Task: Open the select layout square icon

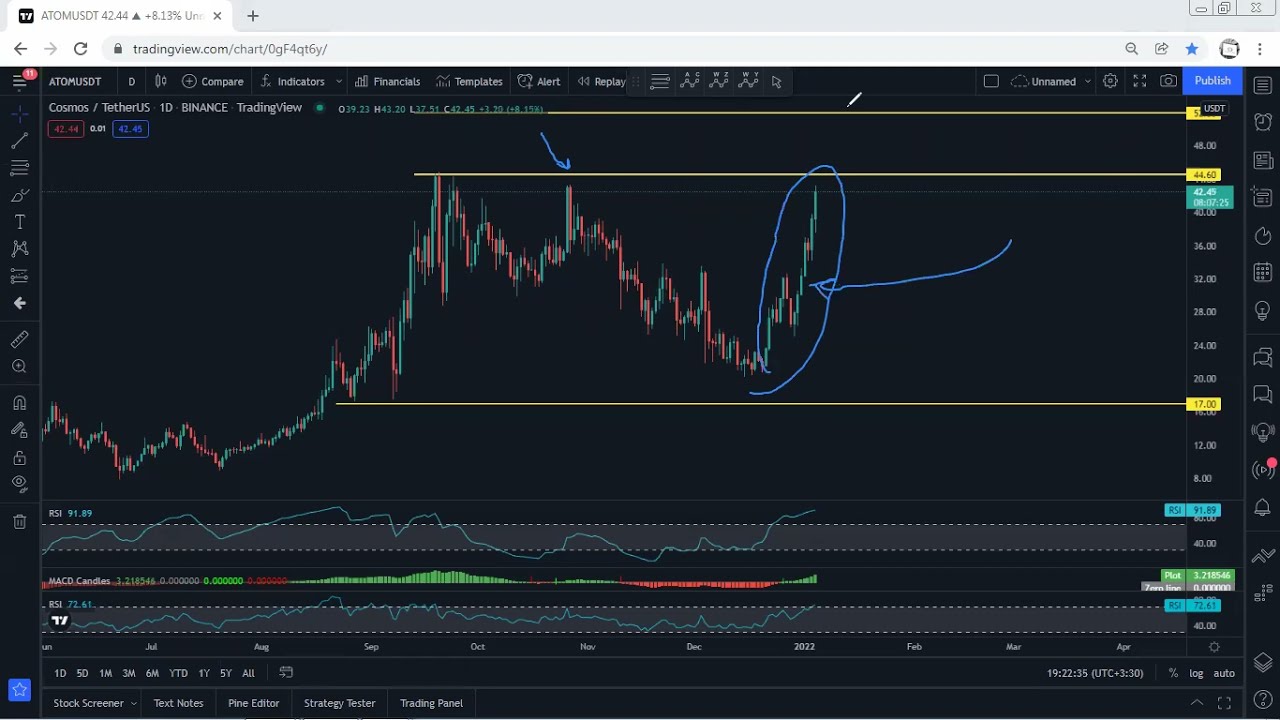Action: click(x=991, y=81)
